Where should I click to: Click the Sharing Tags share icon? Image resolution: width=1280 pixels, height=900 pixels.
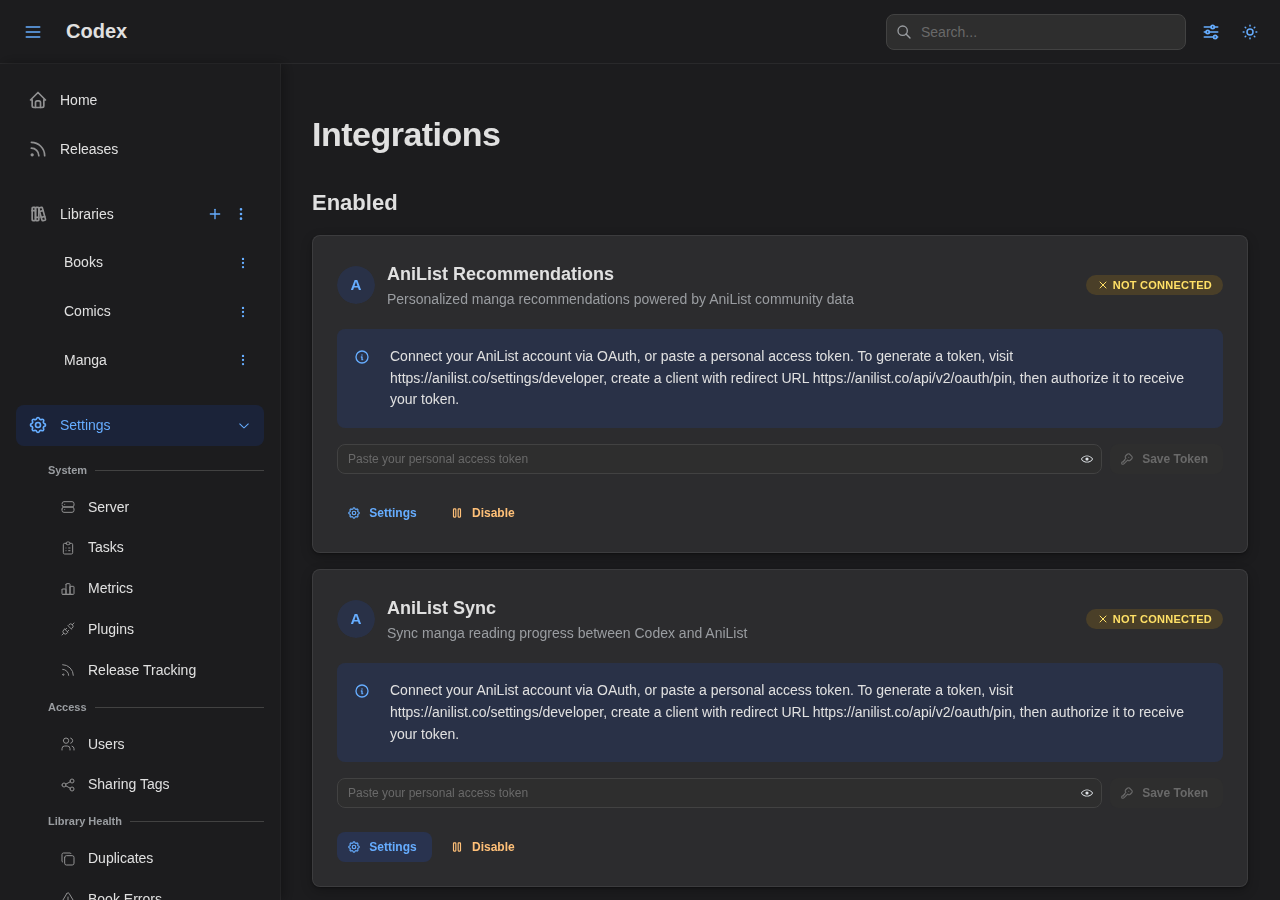pos(68,785)
